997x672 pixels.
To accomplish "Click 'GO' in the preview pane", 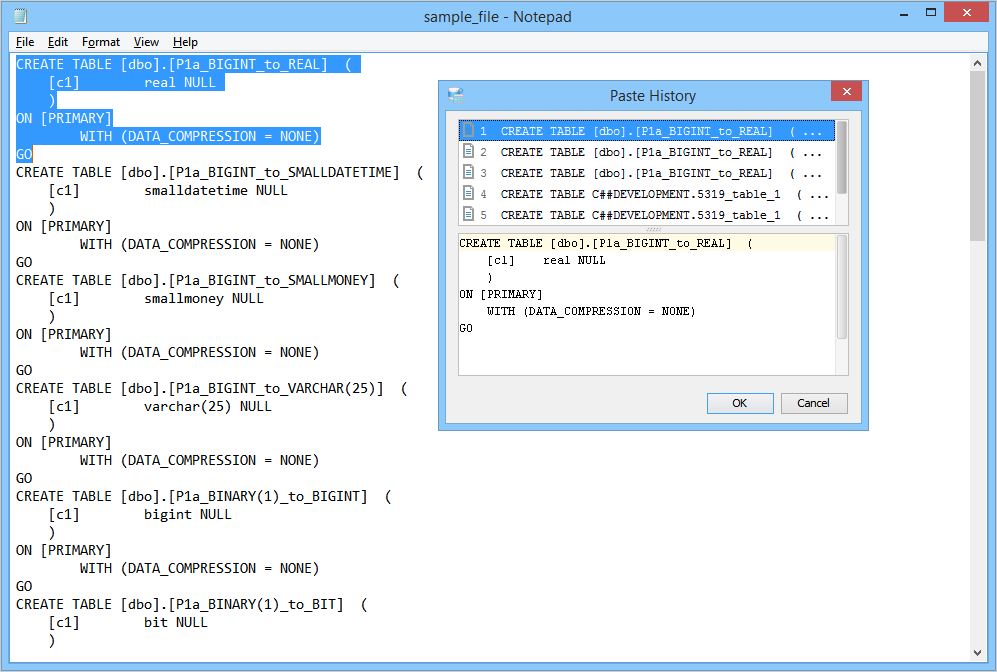I will (466, 328).
